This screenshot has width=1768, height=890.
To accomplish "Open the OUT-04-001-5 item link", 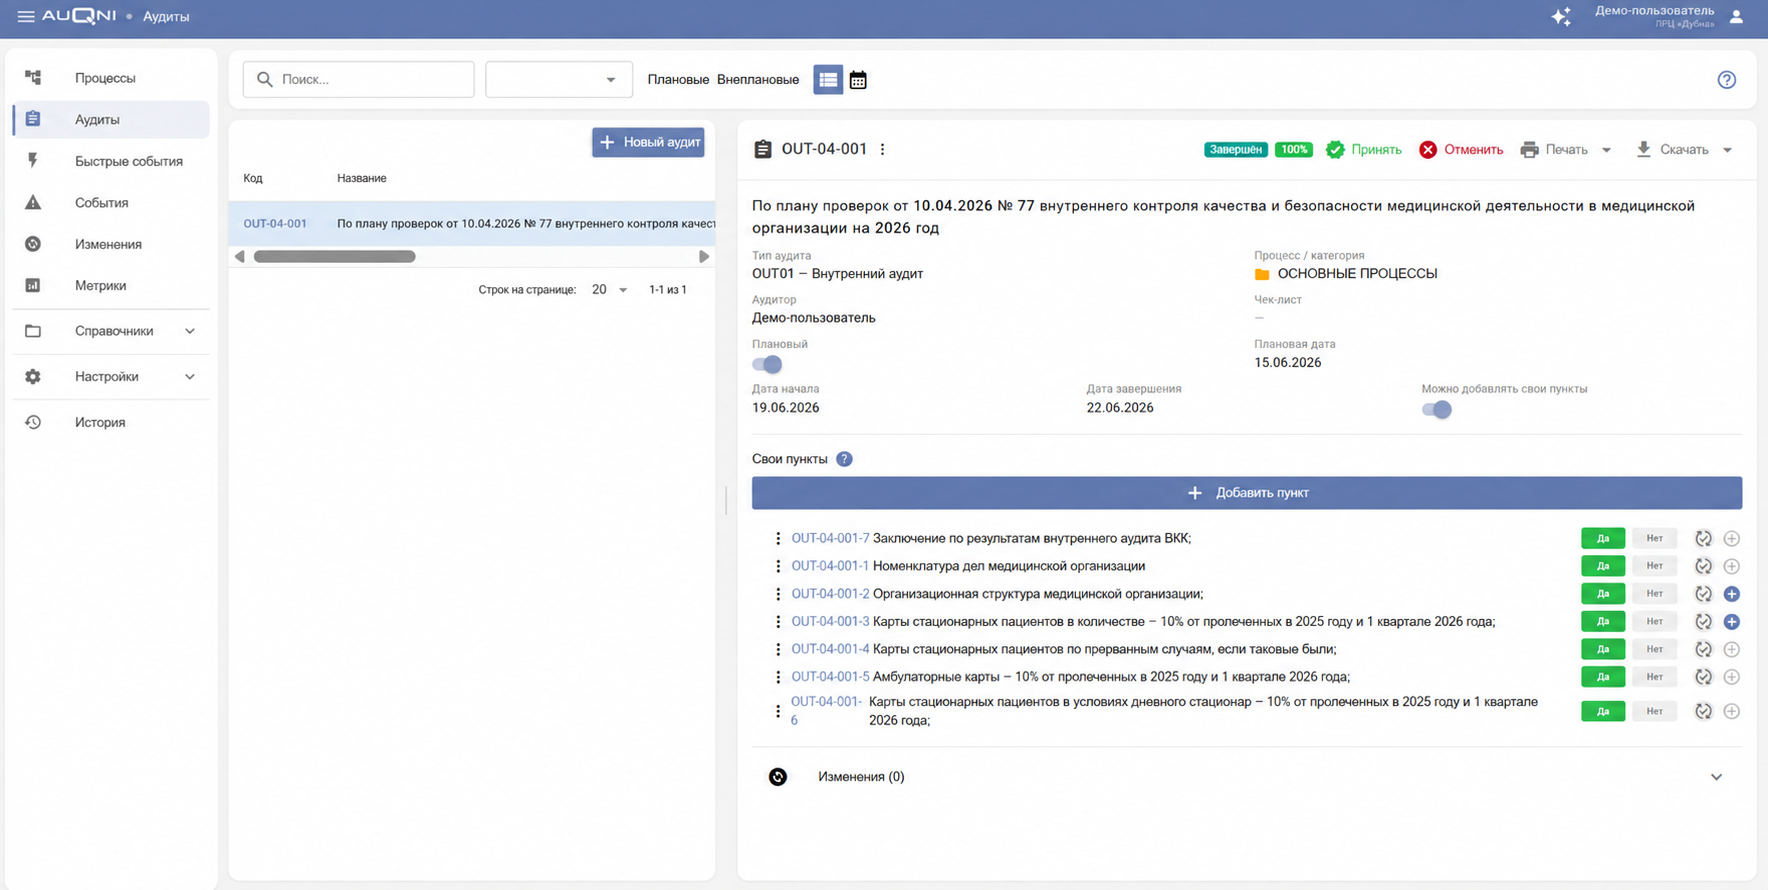I will (x=830, y=677).
